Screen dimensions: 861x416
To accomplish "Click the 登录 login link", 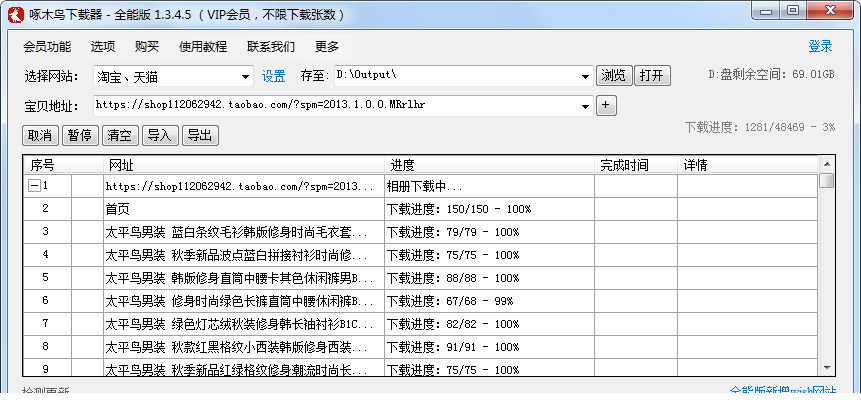I will [x=820, y=46].
